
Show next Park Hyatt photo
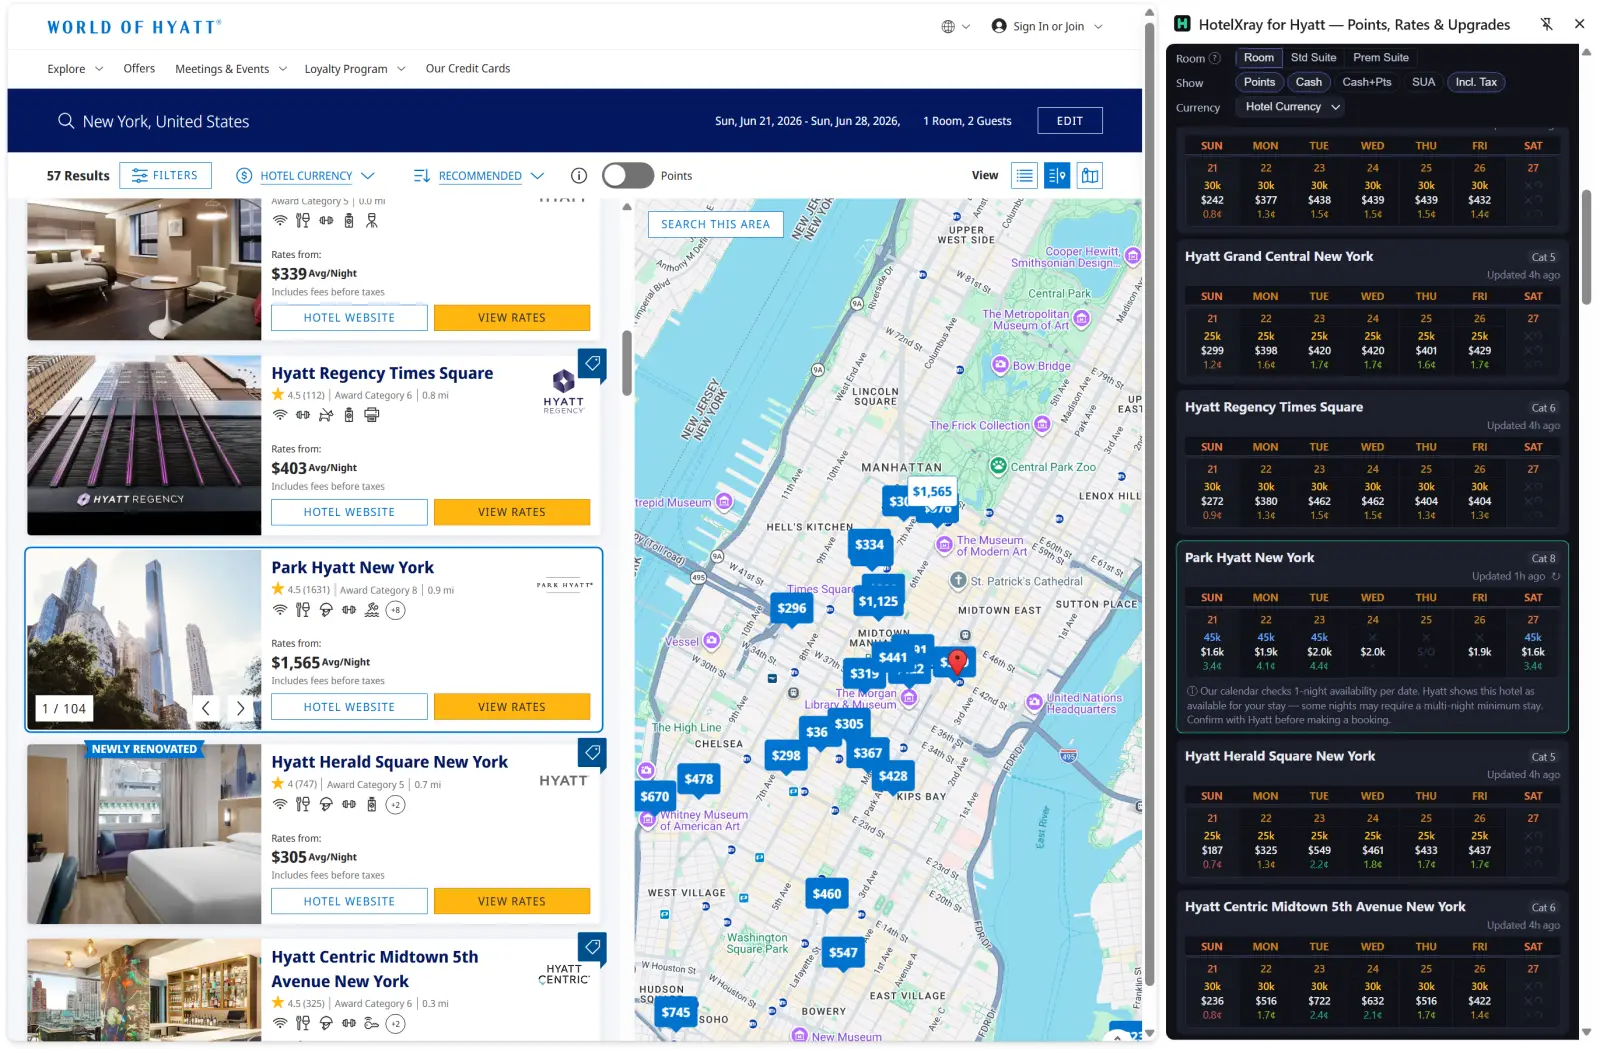click(240, 708)
